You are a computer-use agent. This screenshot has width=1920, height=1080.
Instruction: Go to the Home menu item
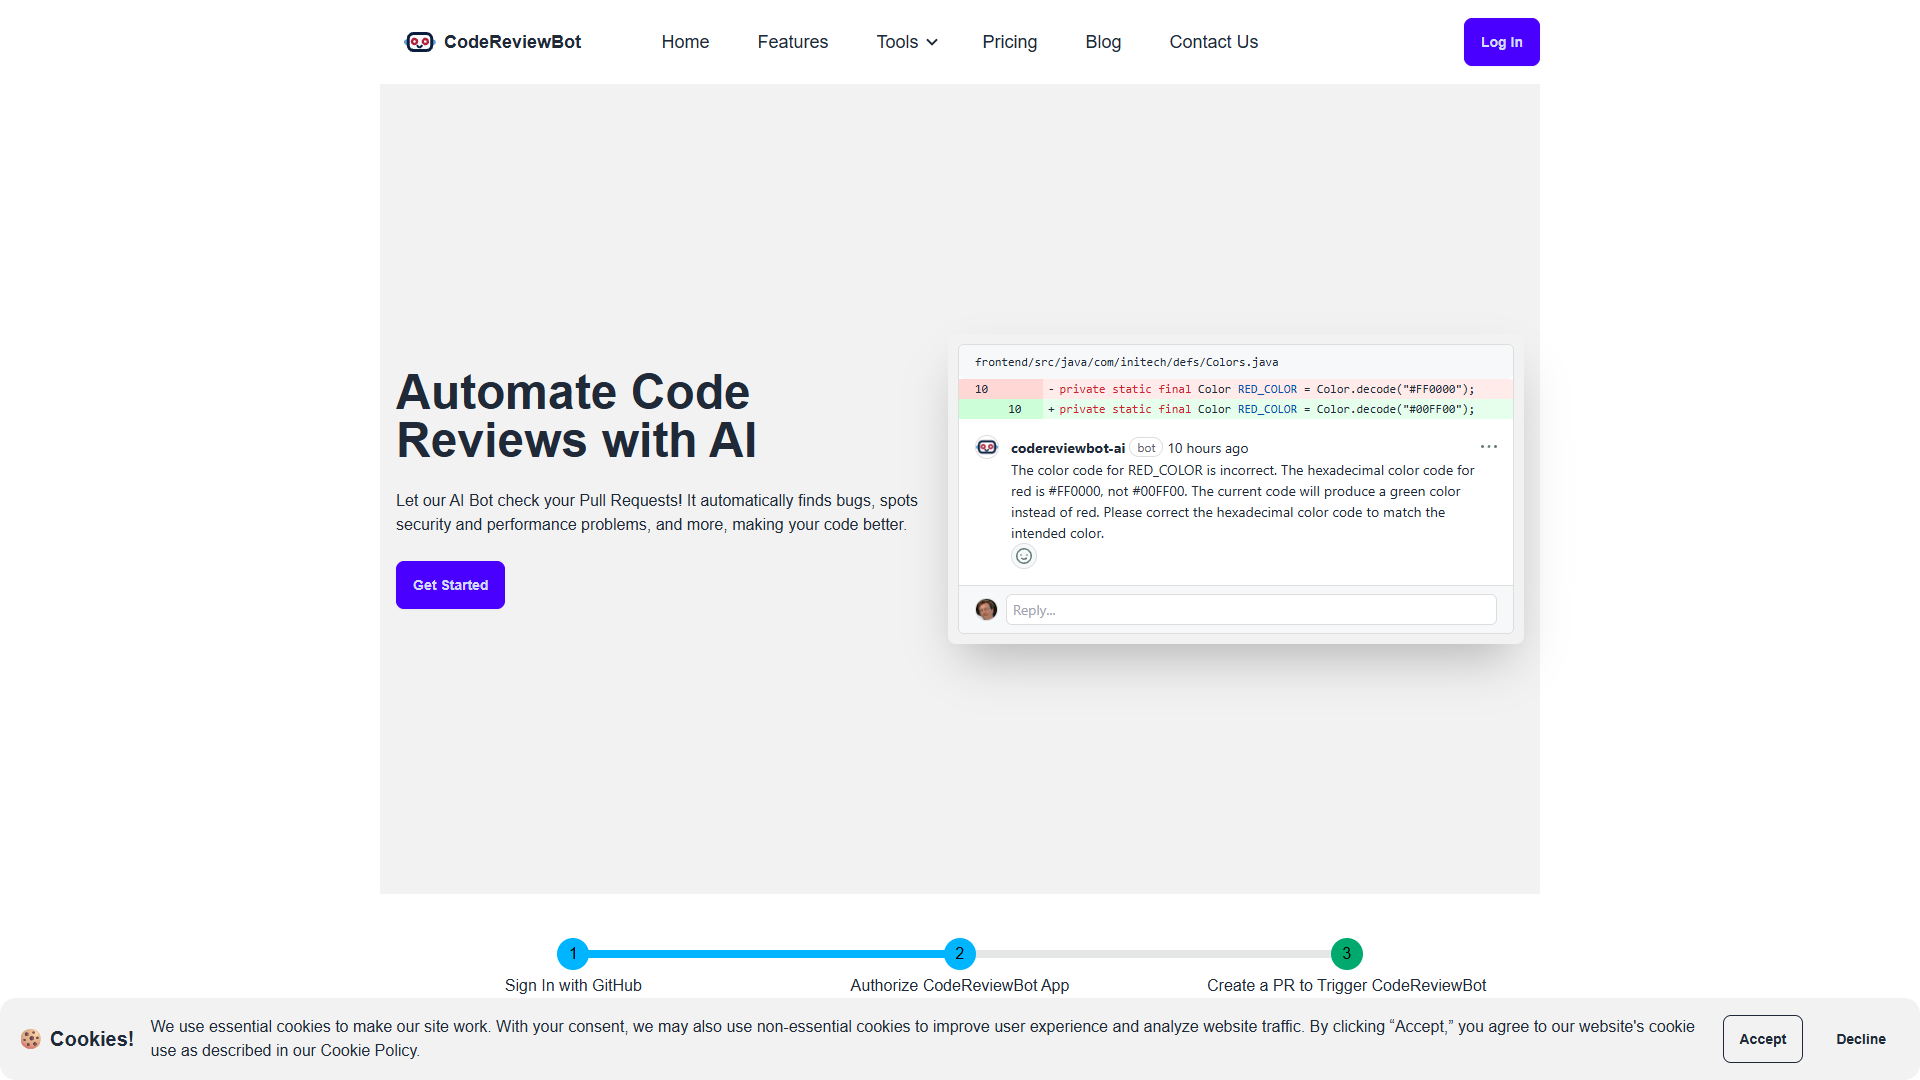[685, 42]
